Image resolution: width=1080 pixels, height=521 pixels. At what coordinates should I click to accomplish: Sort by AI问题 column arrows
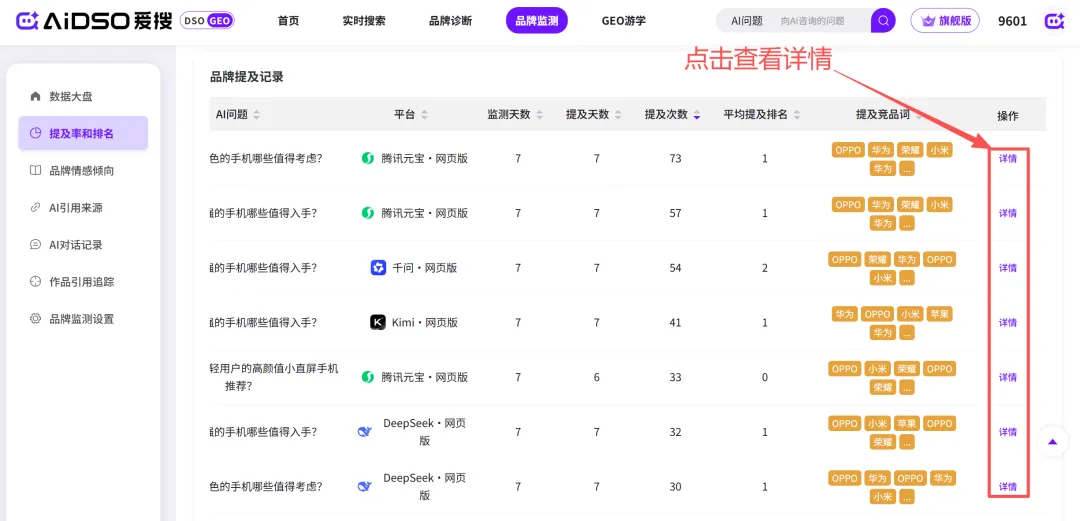pos(257,115)
